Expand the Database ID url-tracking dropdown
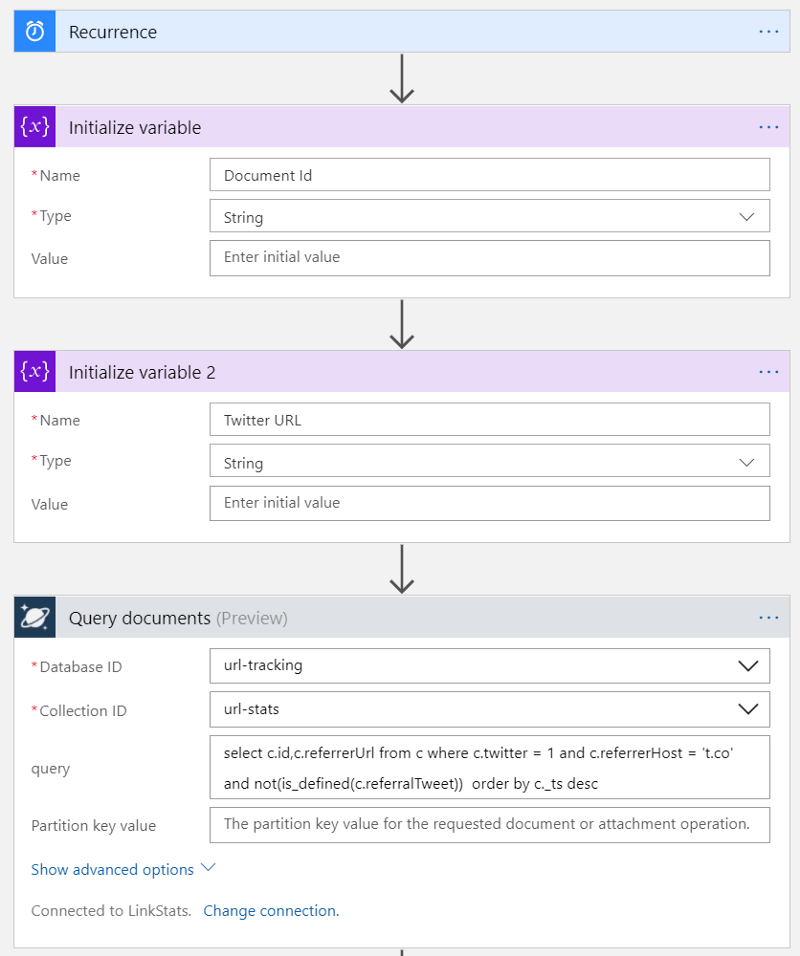Image resolution: width=800 pixels, height=956 pixels. pos(746,665)
